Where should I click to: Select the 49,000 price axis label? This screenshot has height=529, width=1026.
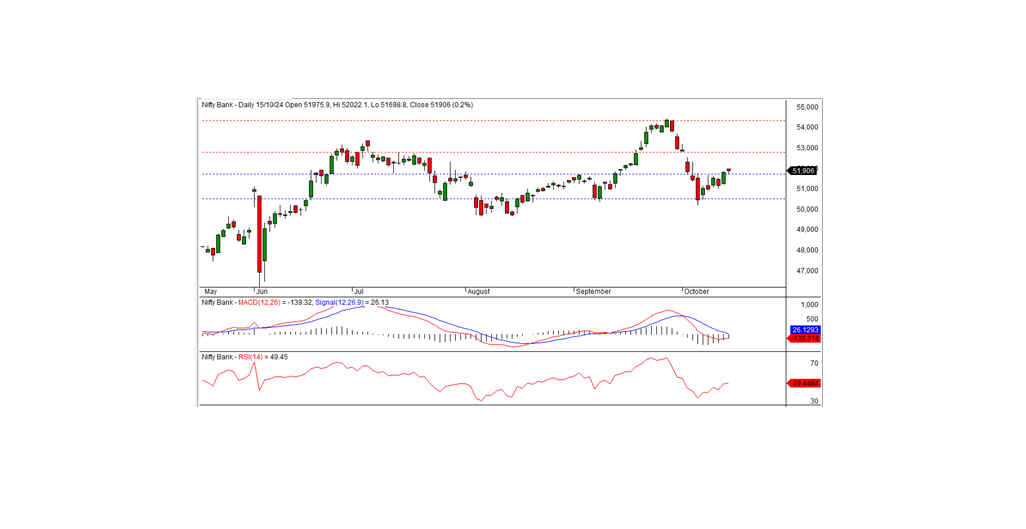tap(807, 230)
